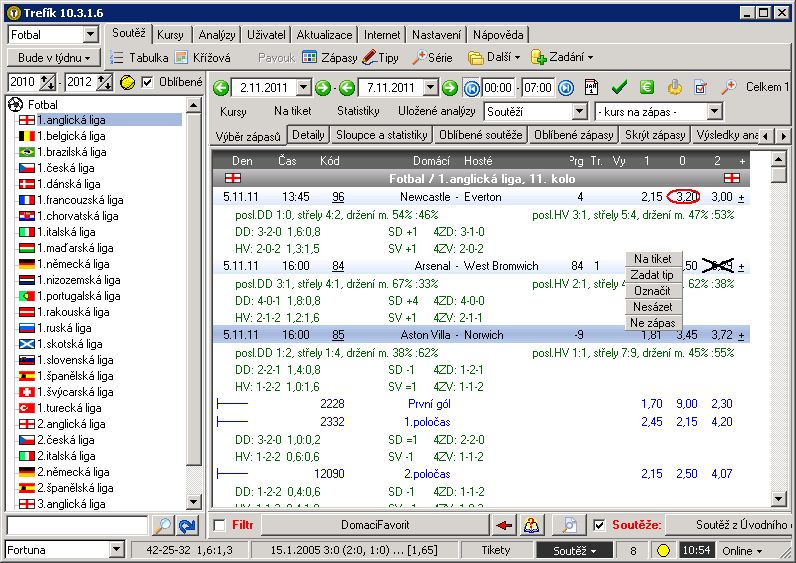Click the Detaily button

(x=308, y=135)
